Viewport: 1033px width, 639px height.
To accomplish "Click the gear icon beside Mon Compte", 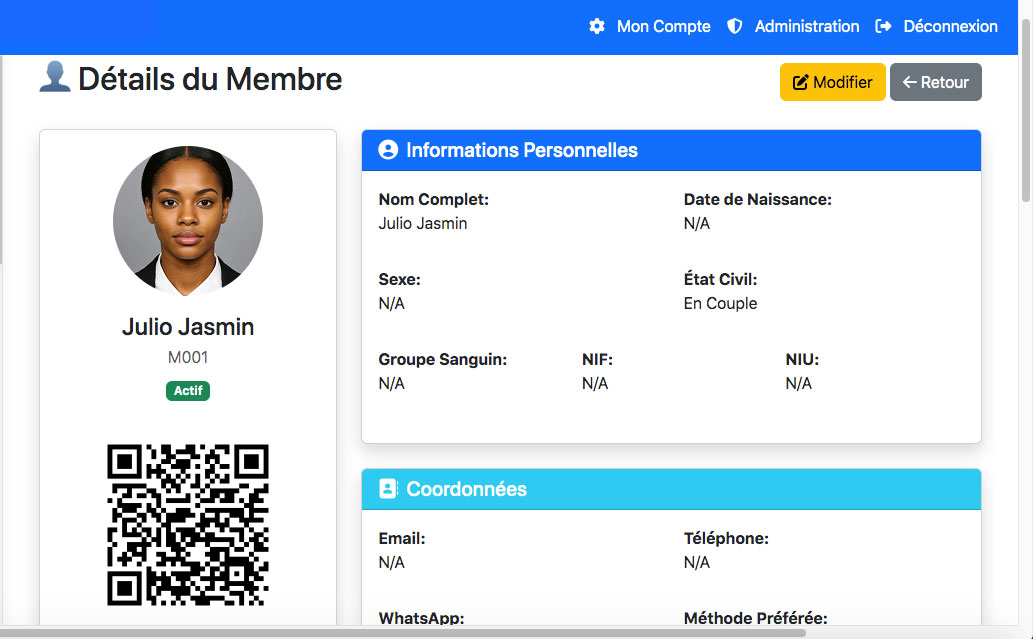I will click(x=597, y=27).
